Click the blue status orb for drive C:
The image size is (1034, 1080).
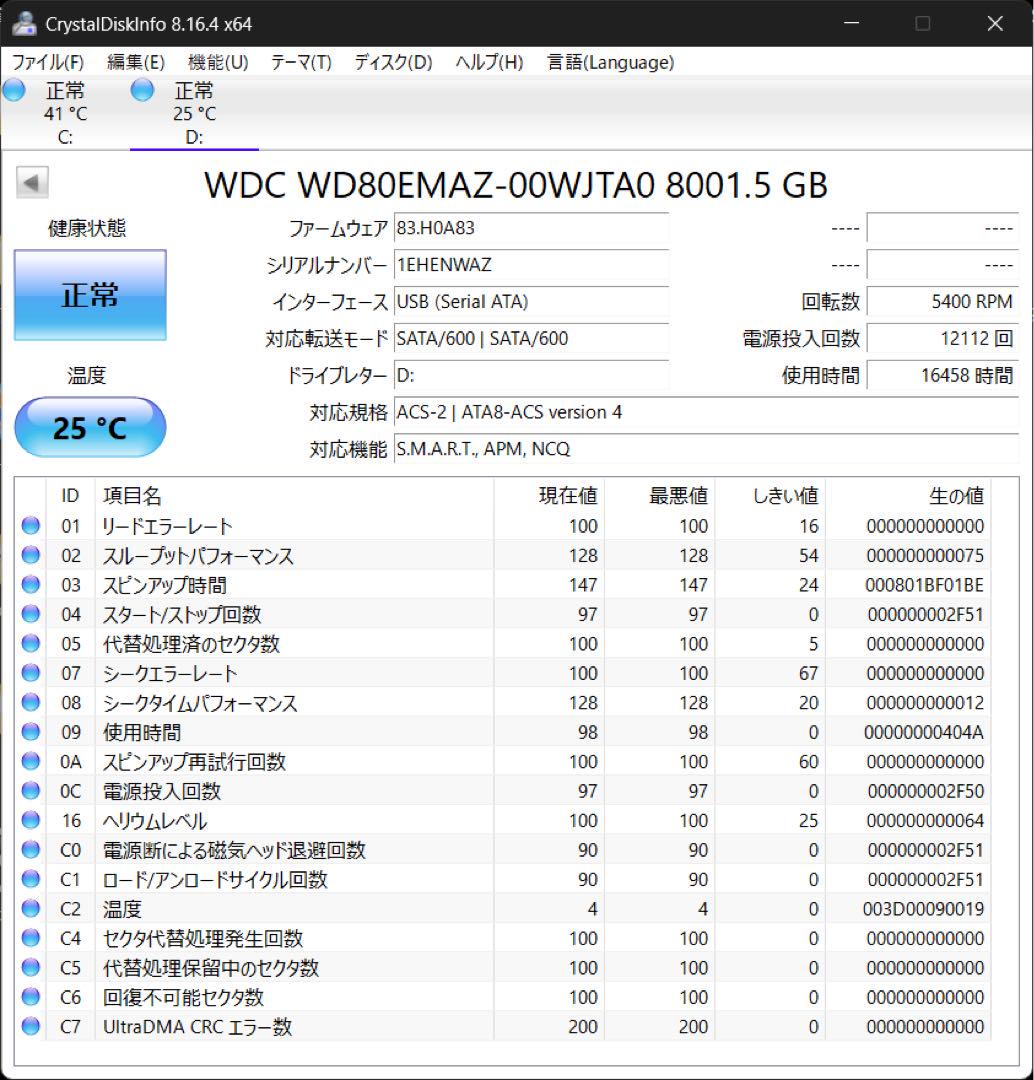coord(14,90)
